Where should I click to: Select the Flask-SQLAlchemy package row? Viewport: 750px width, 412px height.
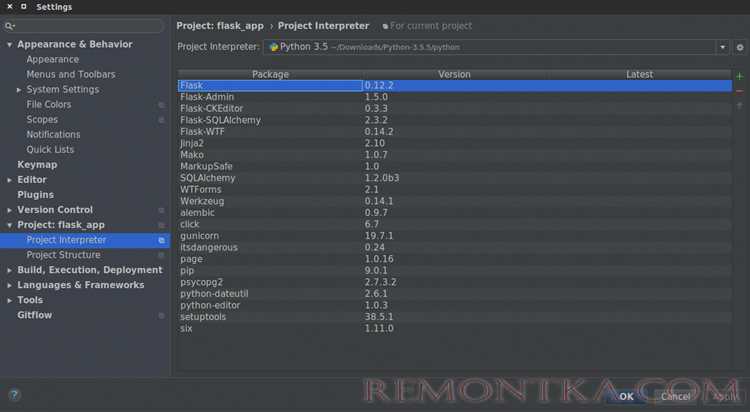455,120
